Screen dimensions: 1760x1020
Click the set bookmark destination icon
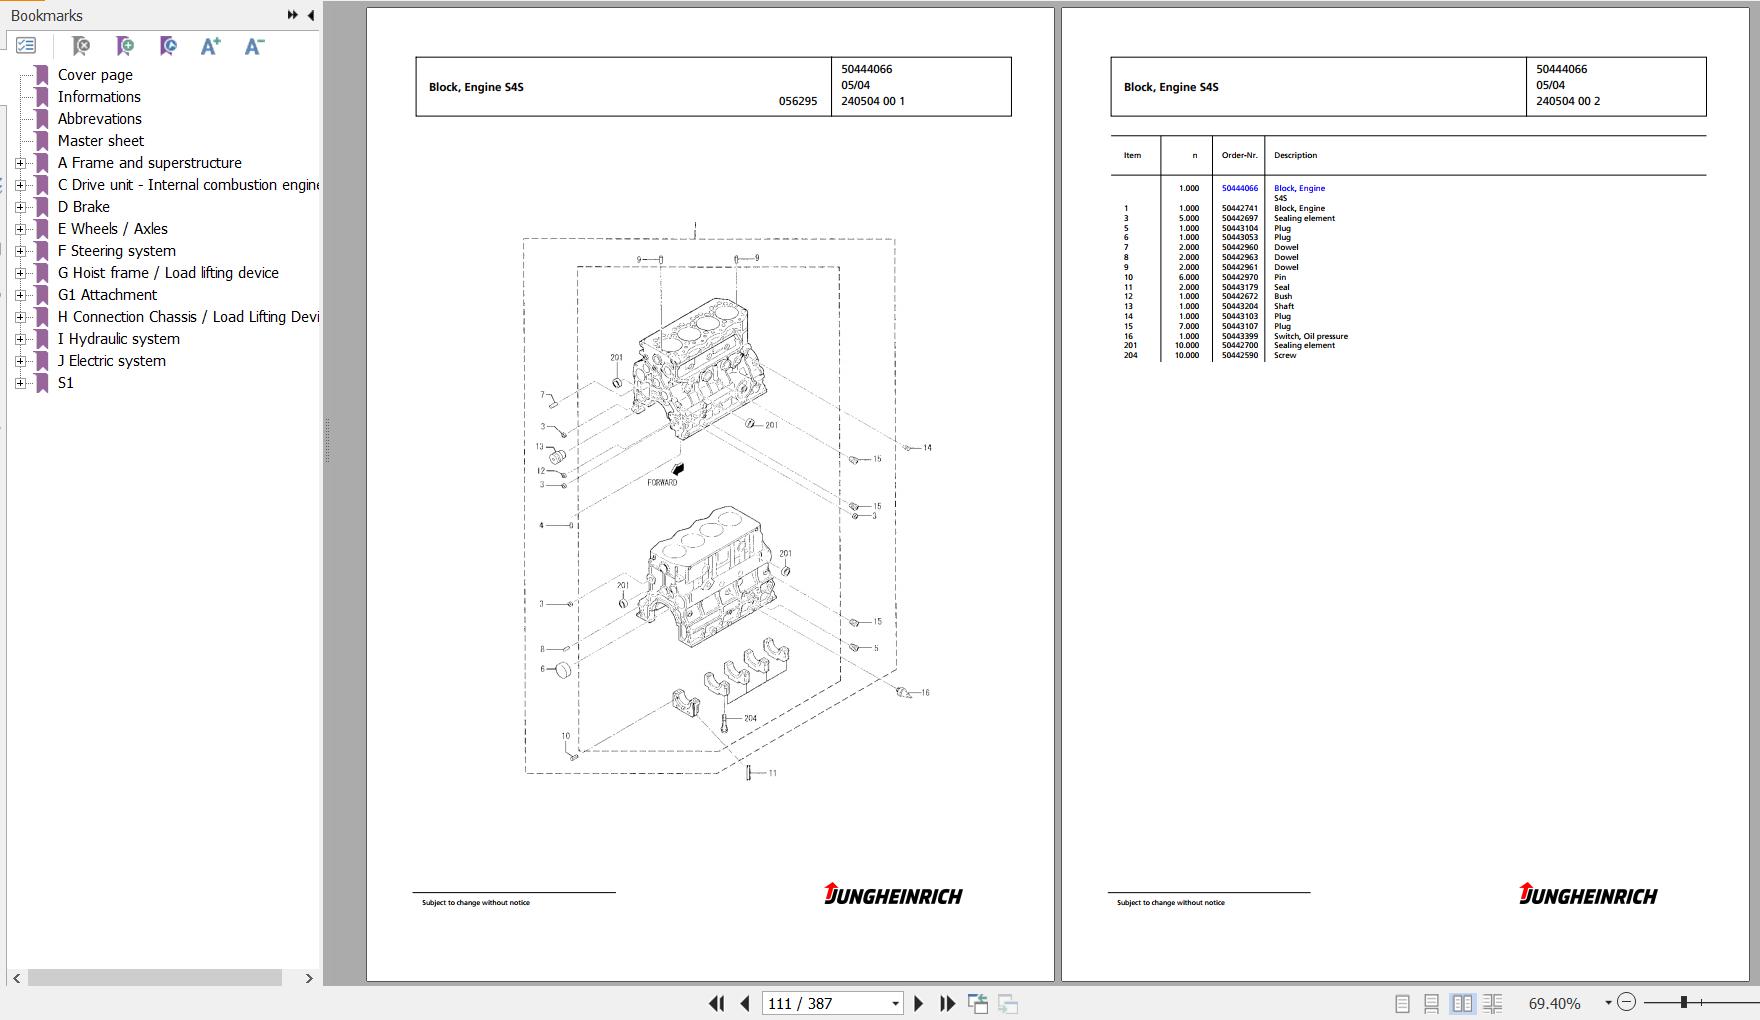(x=168, y=46)
